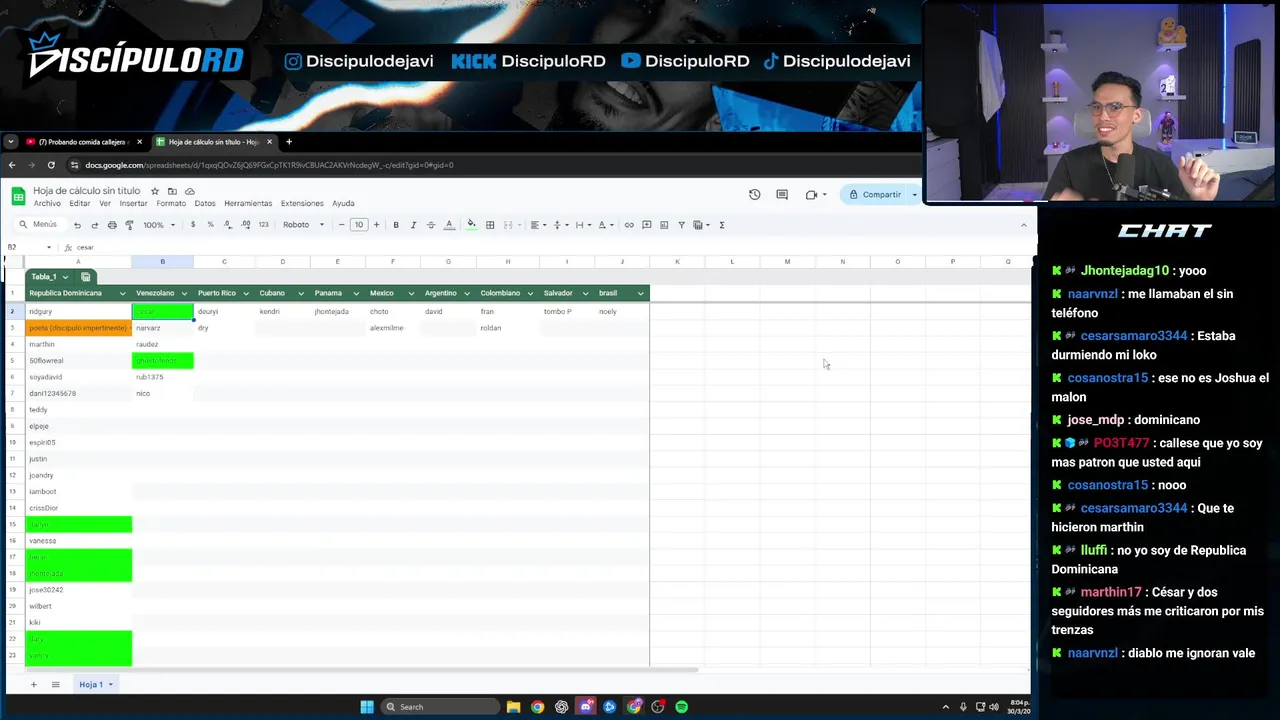Open the Archivo menu

click(x=47, y=204)
